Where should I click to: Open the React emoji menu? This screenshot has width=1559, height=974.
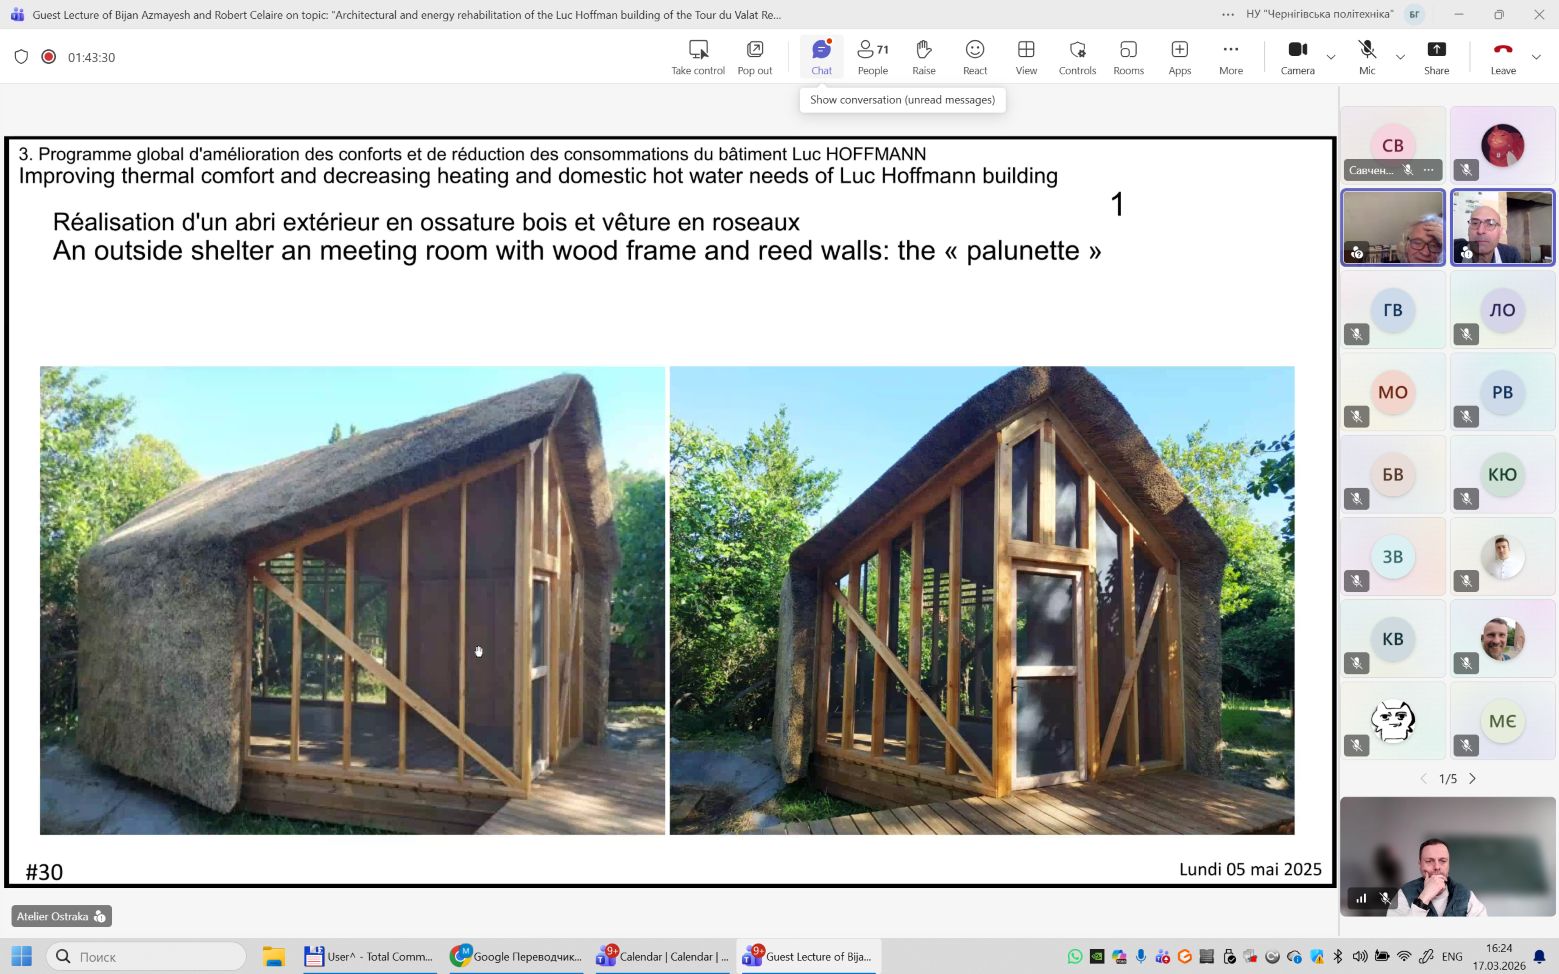click(x=975, y=57)
